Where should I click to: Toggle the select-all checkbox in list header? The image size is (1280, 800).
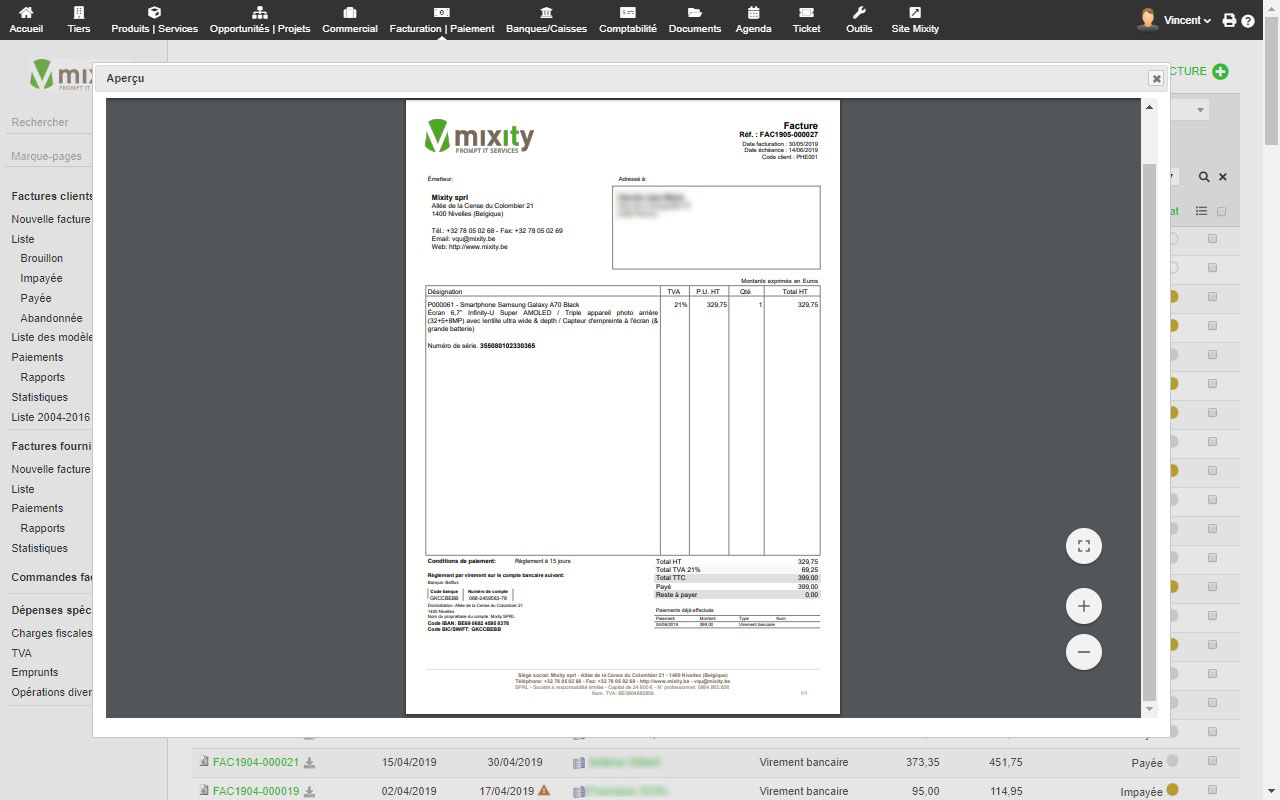pyautogui.click(x=1221, y=211)
